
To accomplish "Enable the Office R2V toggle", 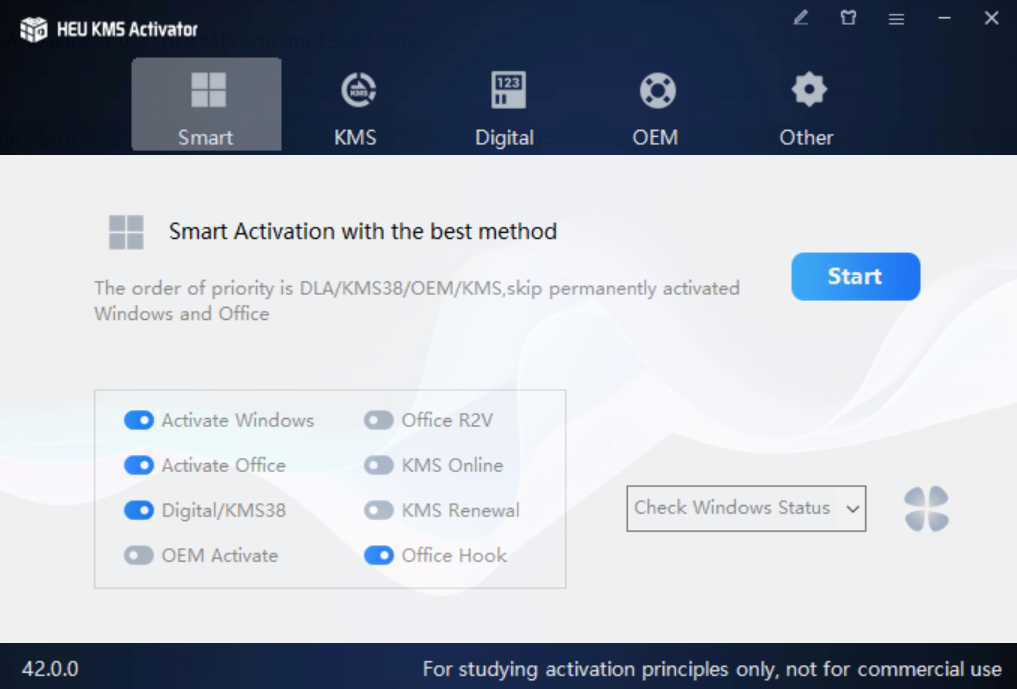I will click(x=379, y=420).
